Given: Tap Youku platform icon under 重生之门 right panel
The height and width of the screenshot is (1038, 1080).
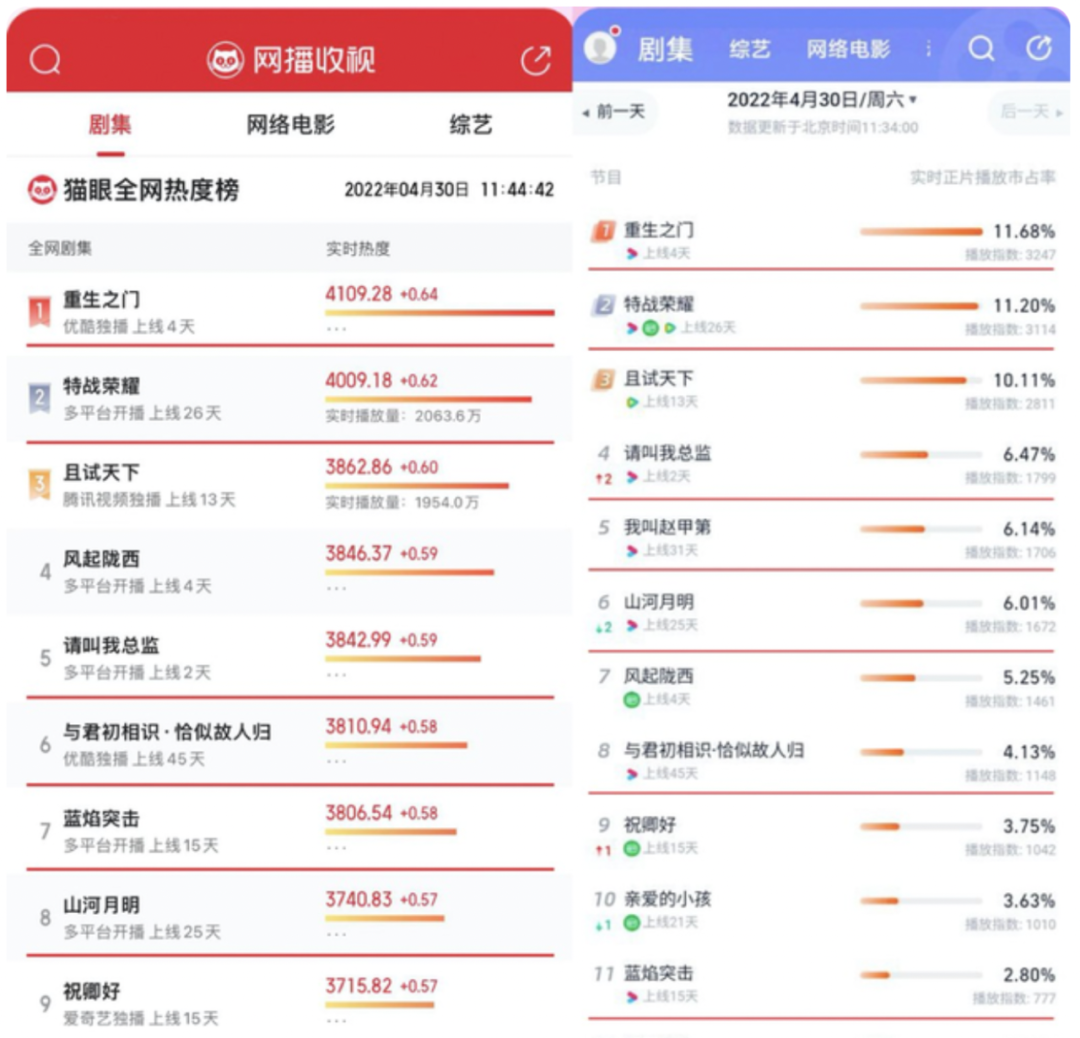Looking at the screenshot, I should tap(632, 253).
